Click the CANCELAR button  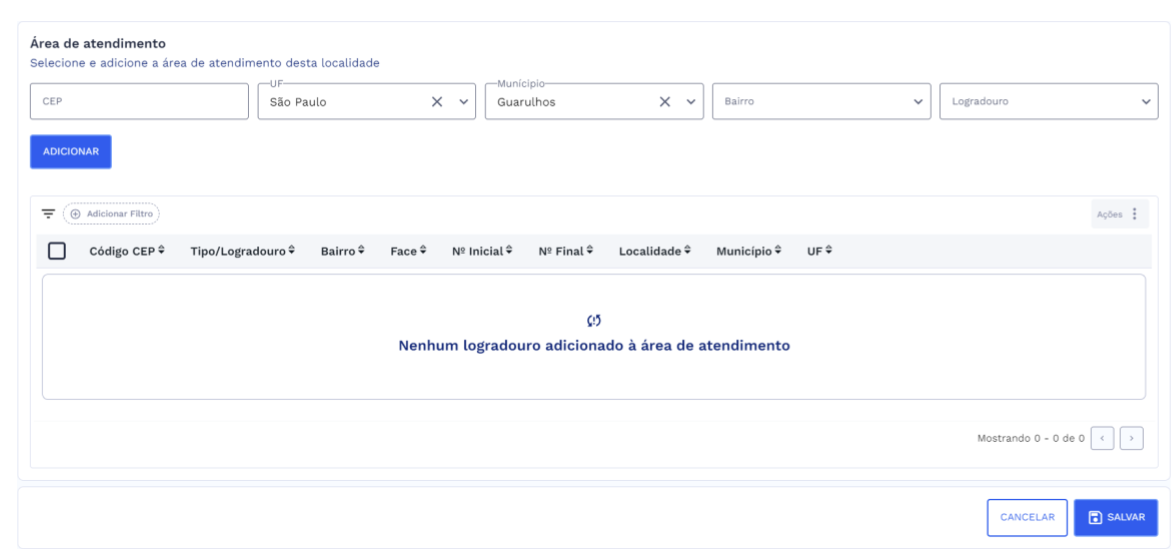[1027, 517]
